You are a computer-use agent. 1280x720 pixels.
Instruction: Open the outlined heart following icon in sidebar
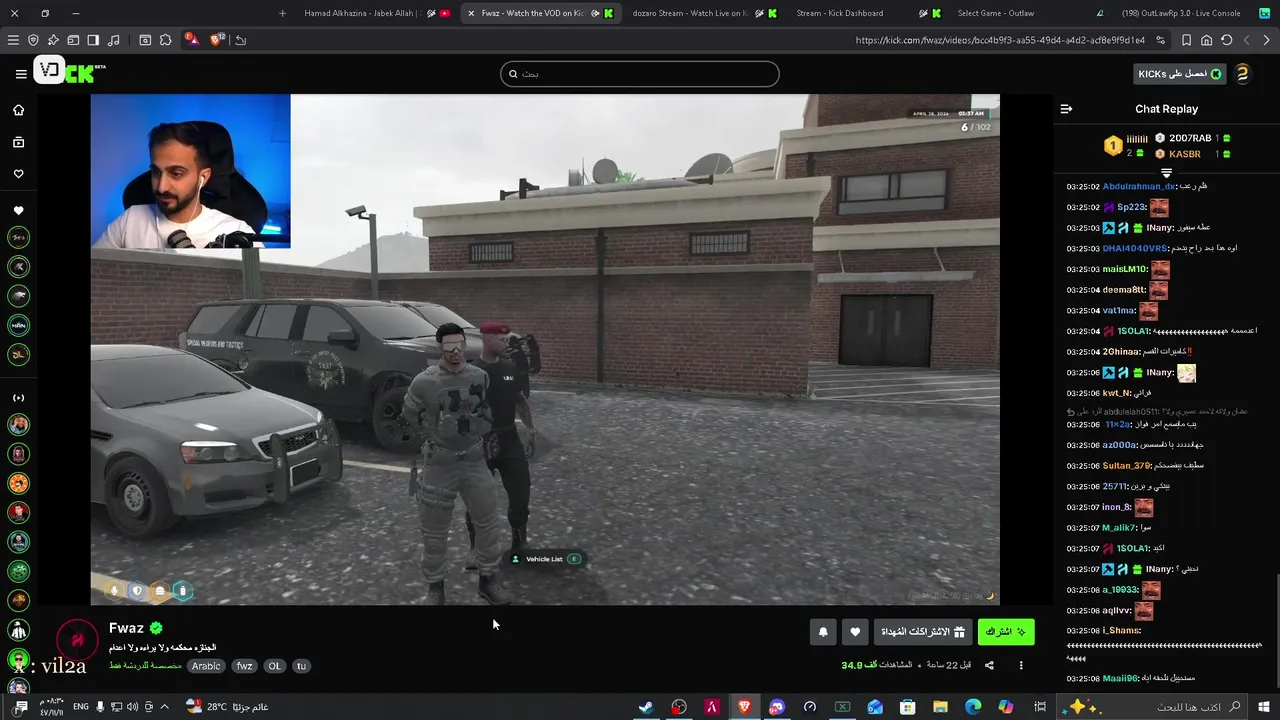point(18,174)
